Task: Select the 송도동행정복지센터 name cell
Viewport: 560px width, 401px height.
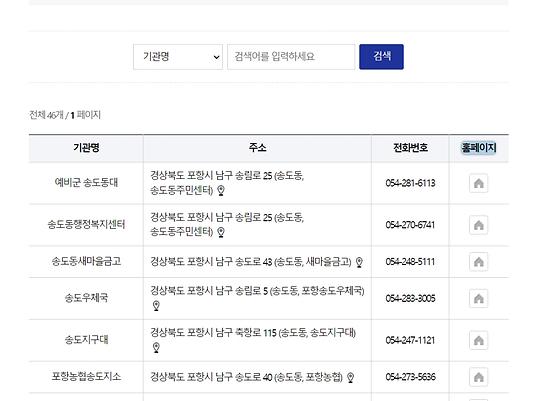Action: point(86,225)
